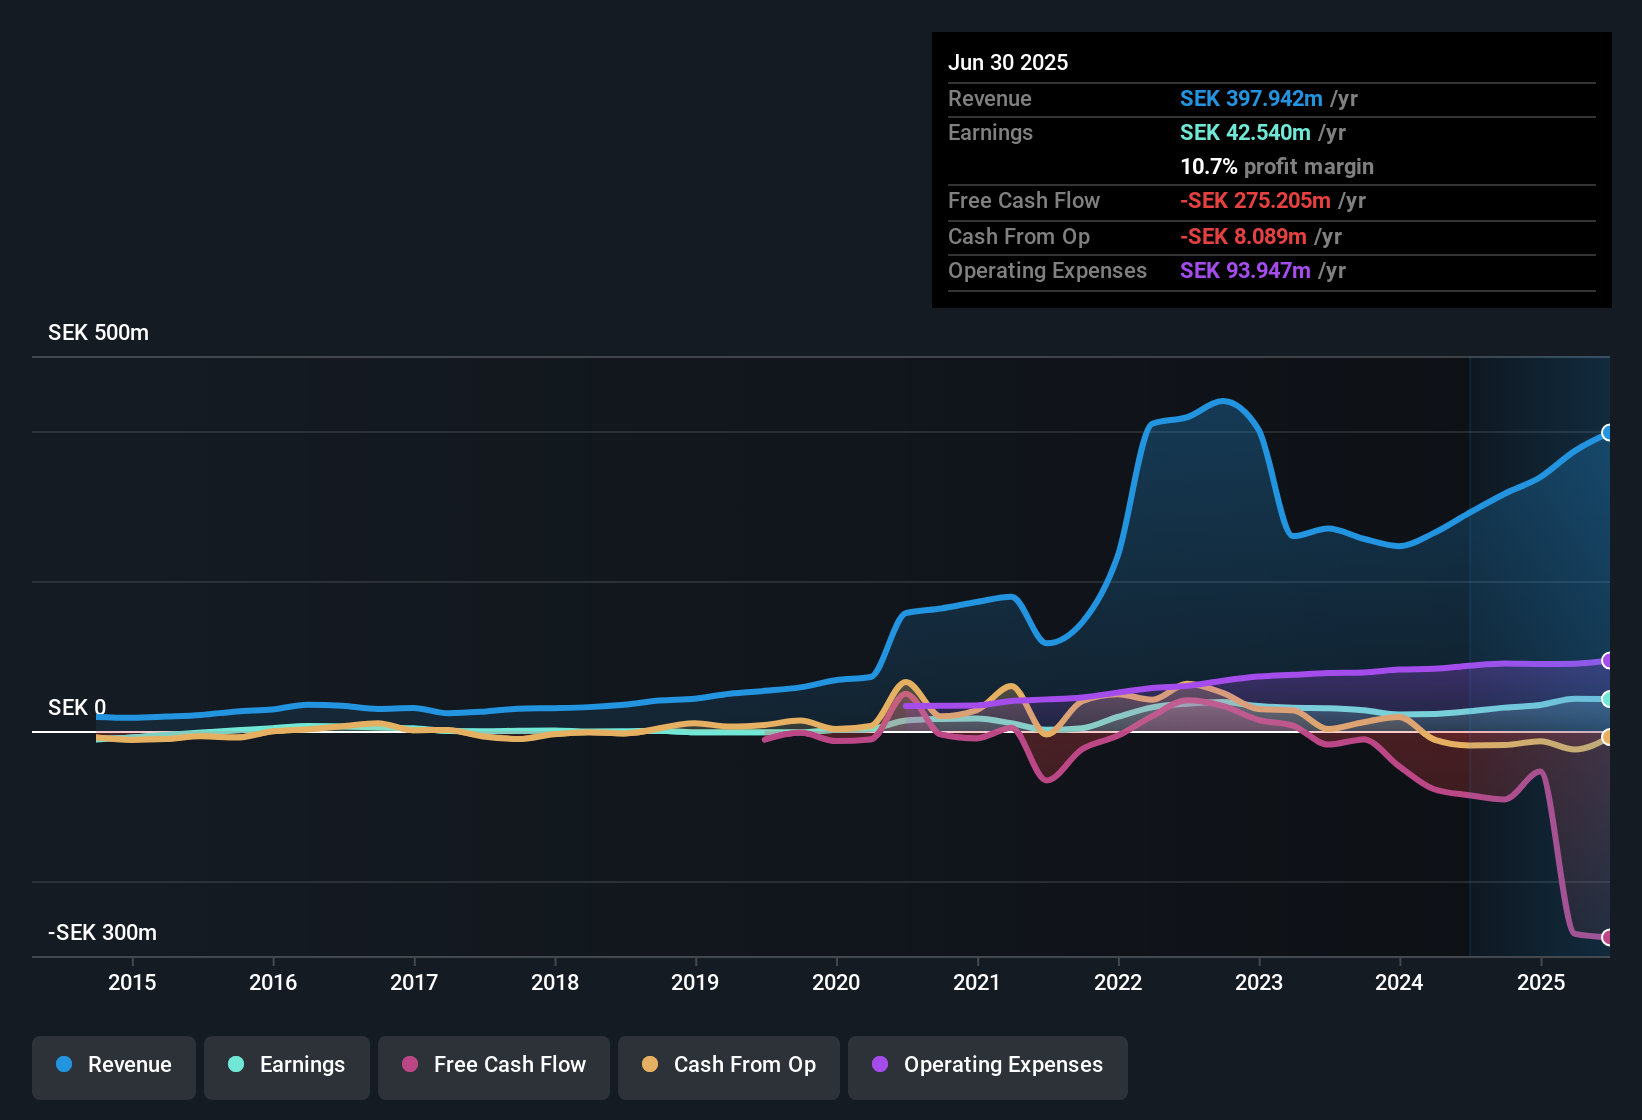The image size is (1642, 1120).
Task: Click the purple Operating Expenses legend dot
Action: (x=880, y=1064)
